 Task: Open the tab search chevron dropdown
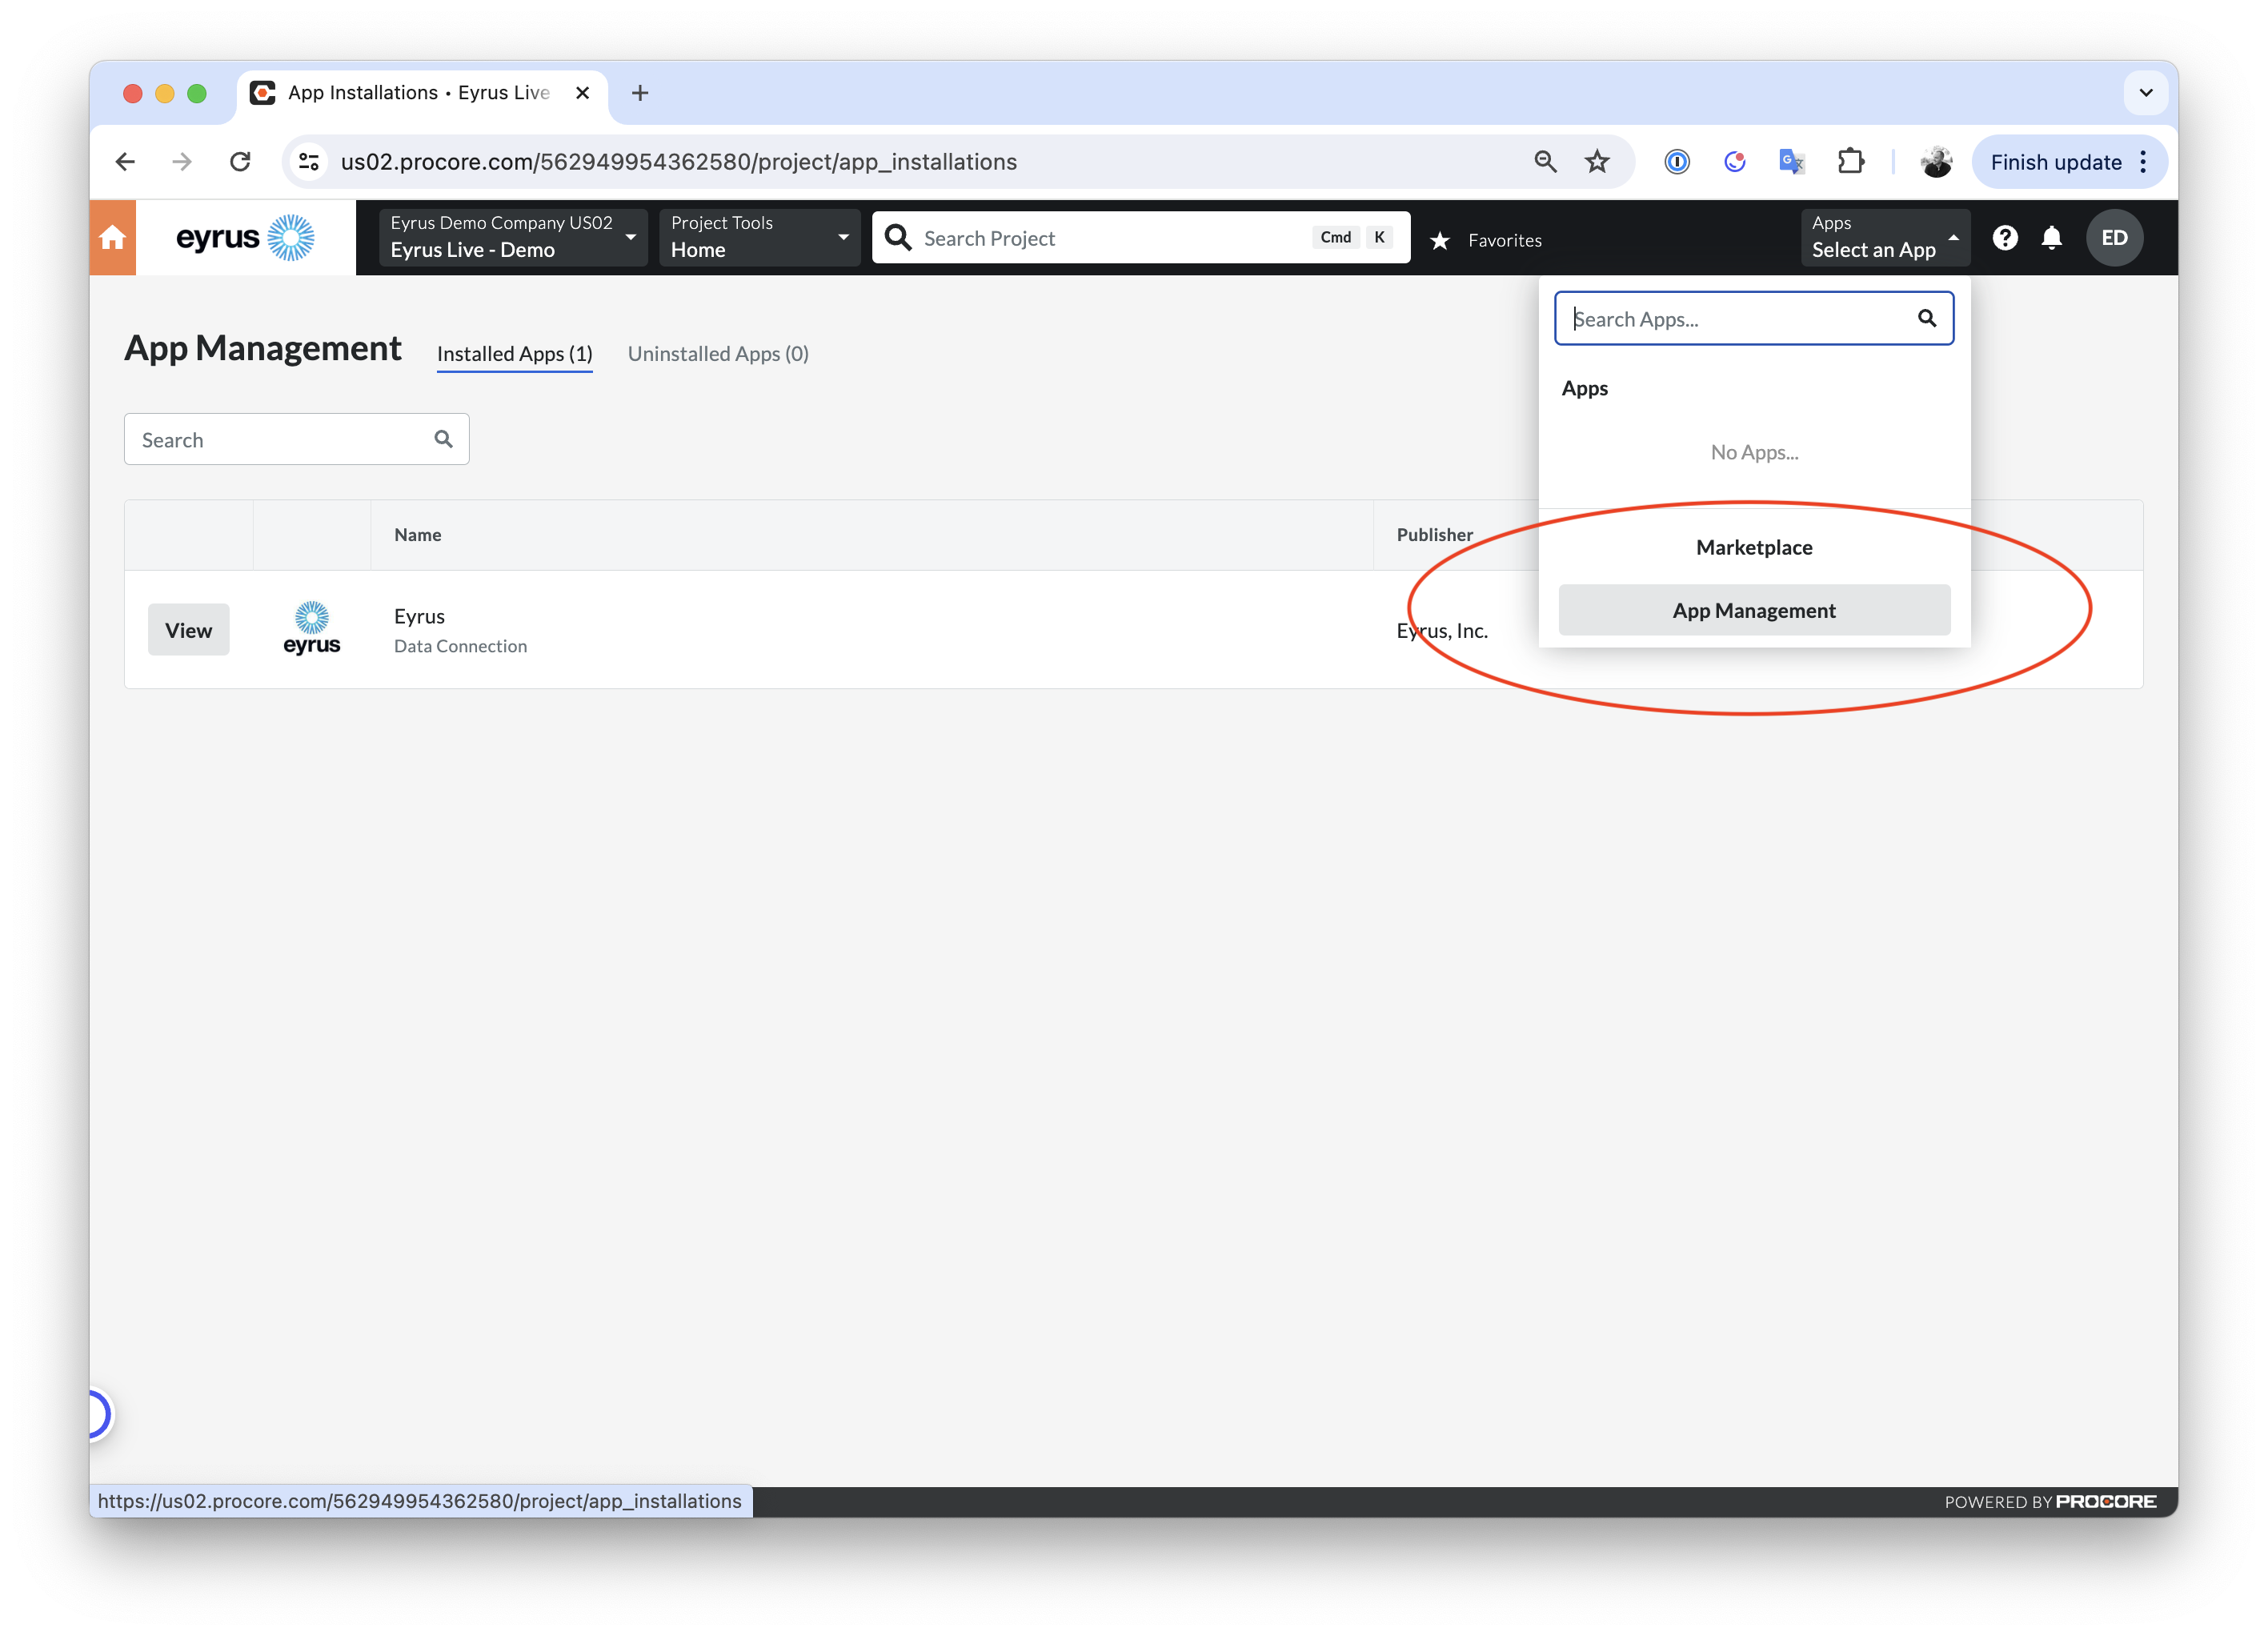click(2146, 93)
